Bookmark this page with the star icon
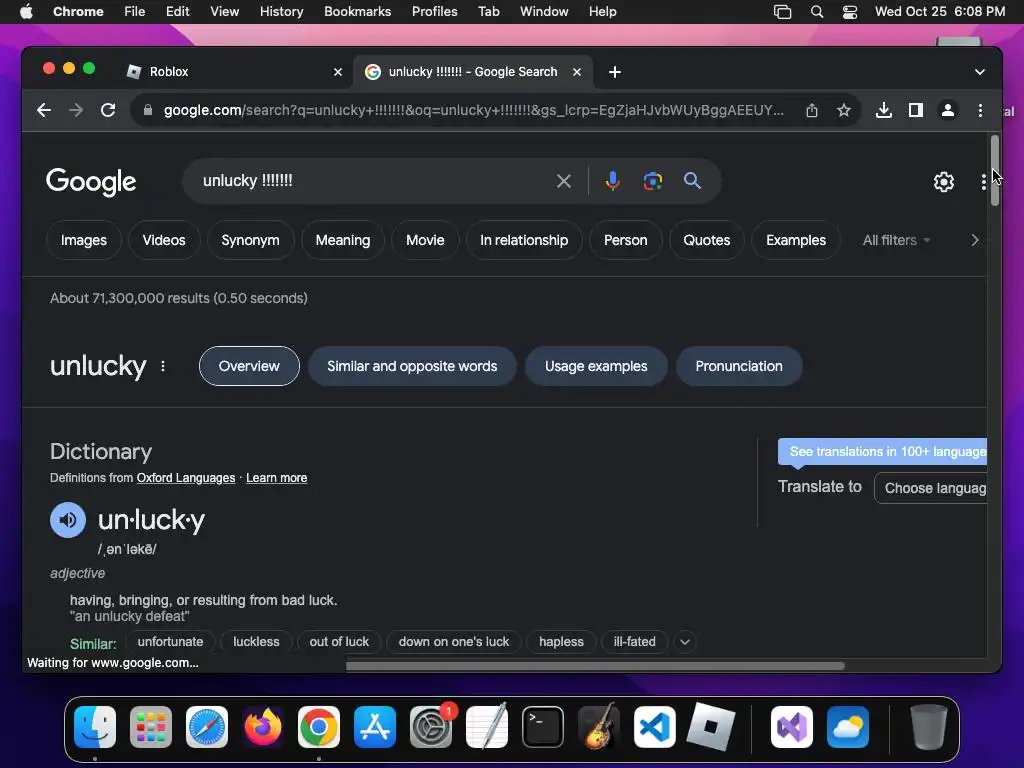 pyautogui.click(x=844, y=110)
